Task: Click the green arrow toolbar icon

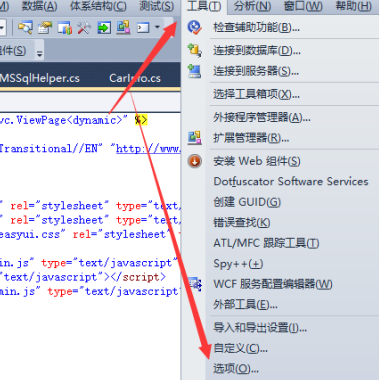Action: coord(104,28)
